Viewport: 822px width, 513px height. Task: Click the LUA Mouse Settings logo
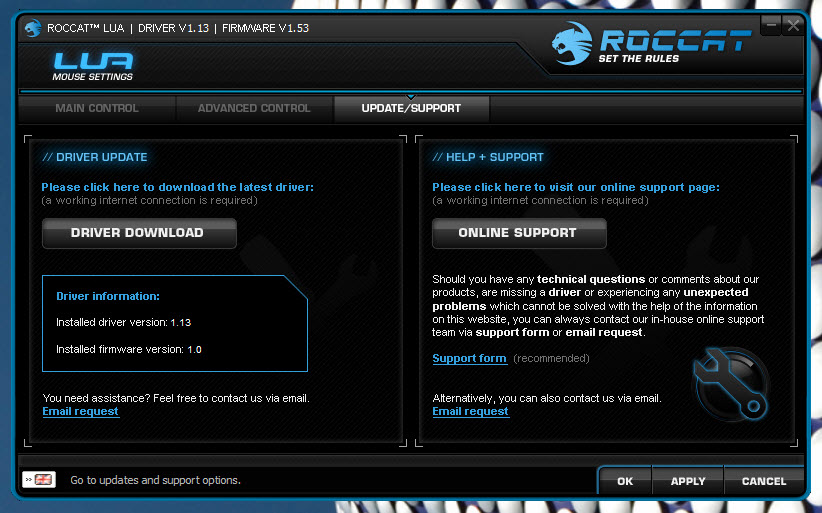tap(93, 67)
